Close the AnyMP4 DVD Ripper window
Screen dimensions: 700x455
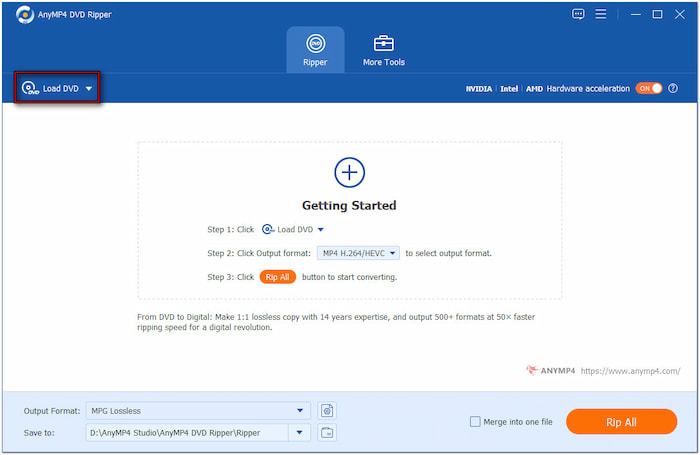(x=679, y=14)
